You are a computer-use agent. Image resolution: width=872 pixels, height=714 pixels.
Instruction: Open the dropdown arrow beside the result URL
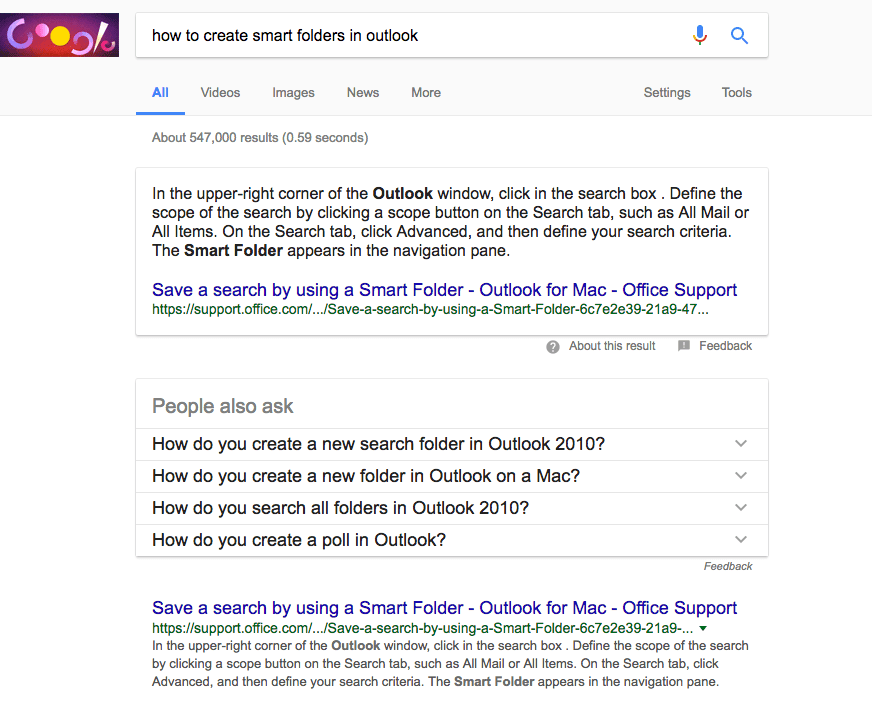(705, 627)
